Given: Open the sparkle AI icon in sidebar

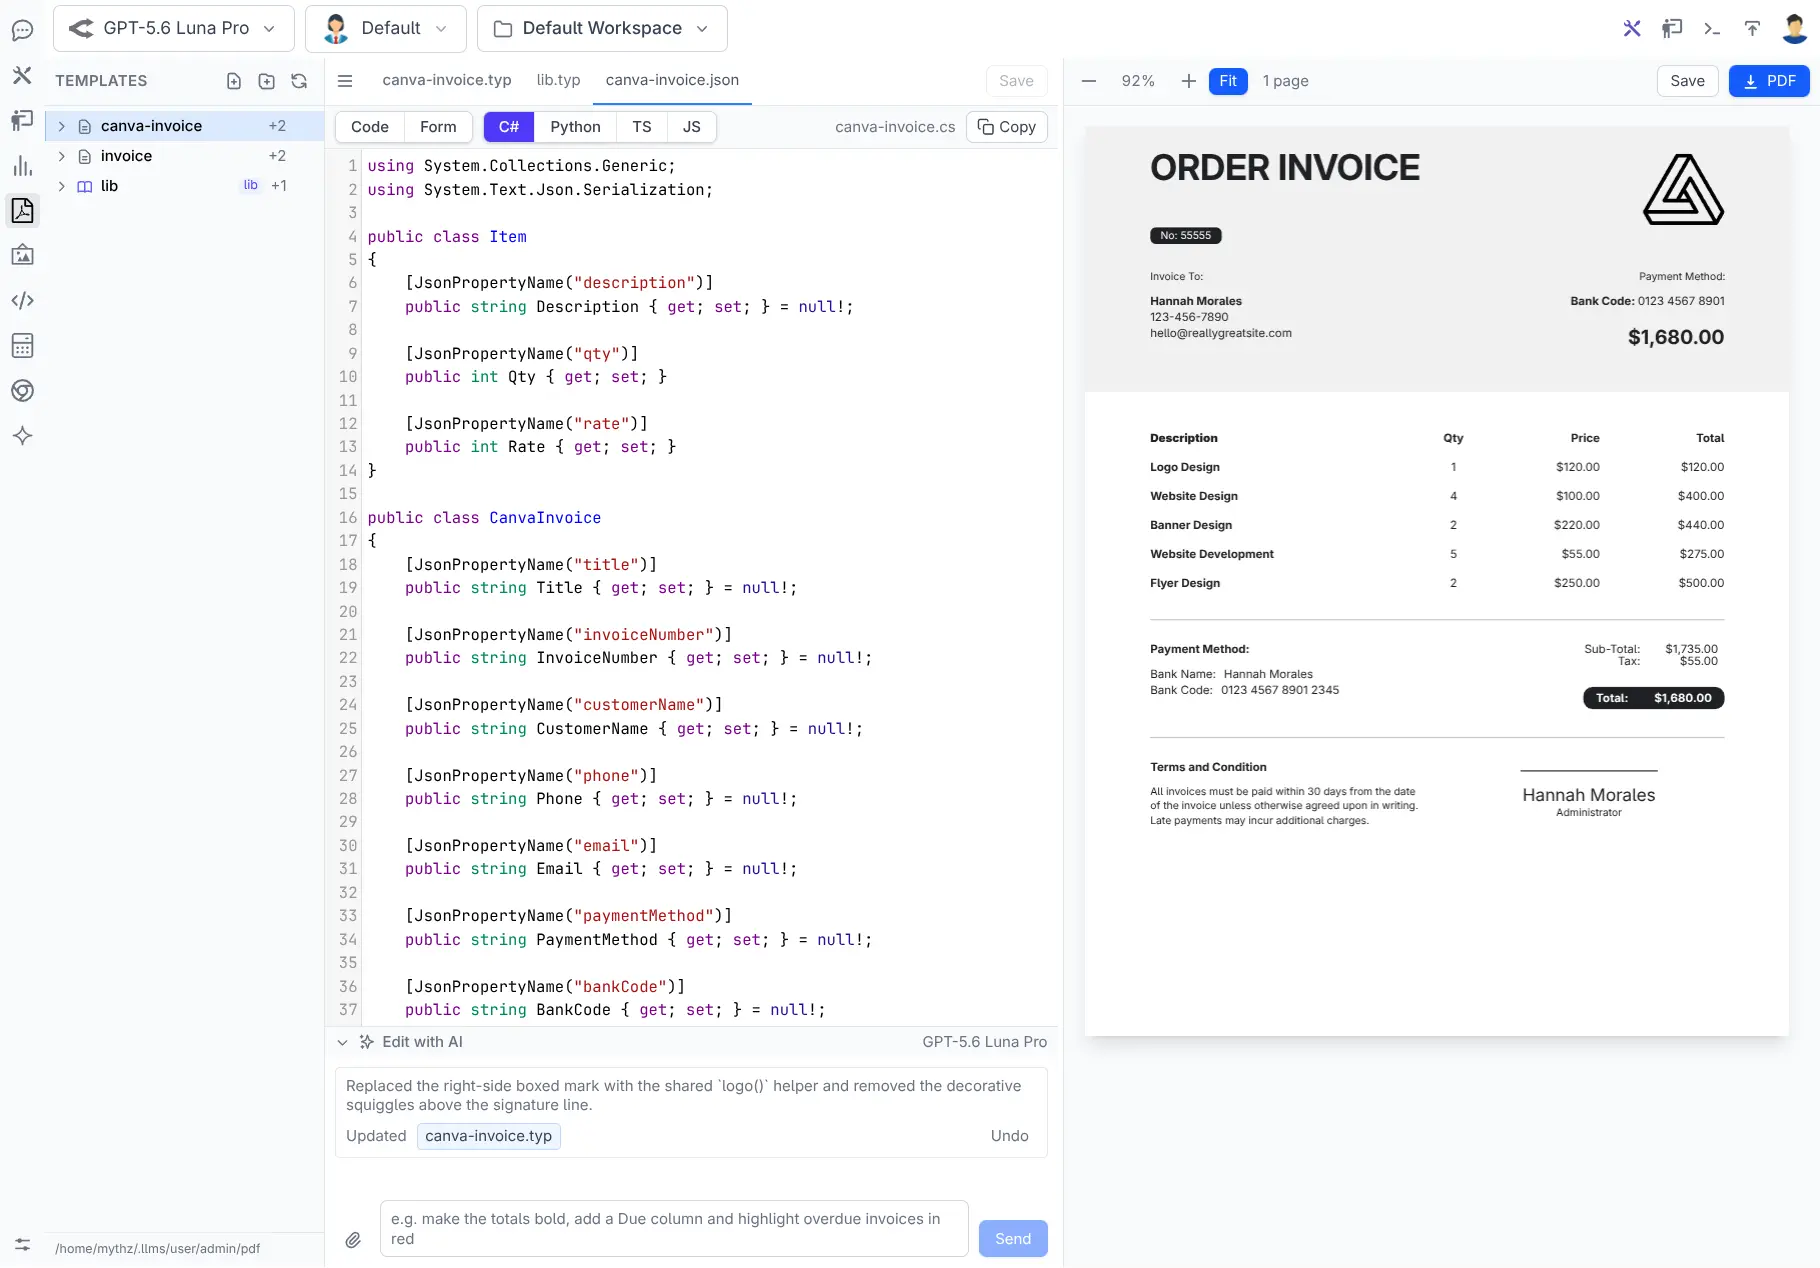Looking at the screenshot, I should tap(22, 435).
